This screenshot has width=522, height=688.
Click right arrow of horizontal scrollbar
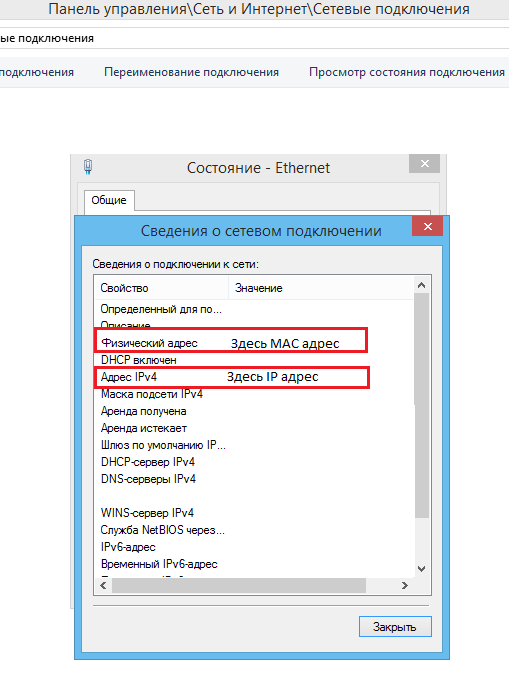[x=404, y=585]
